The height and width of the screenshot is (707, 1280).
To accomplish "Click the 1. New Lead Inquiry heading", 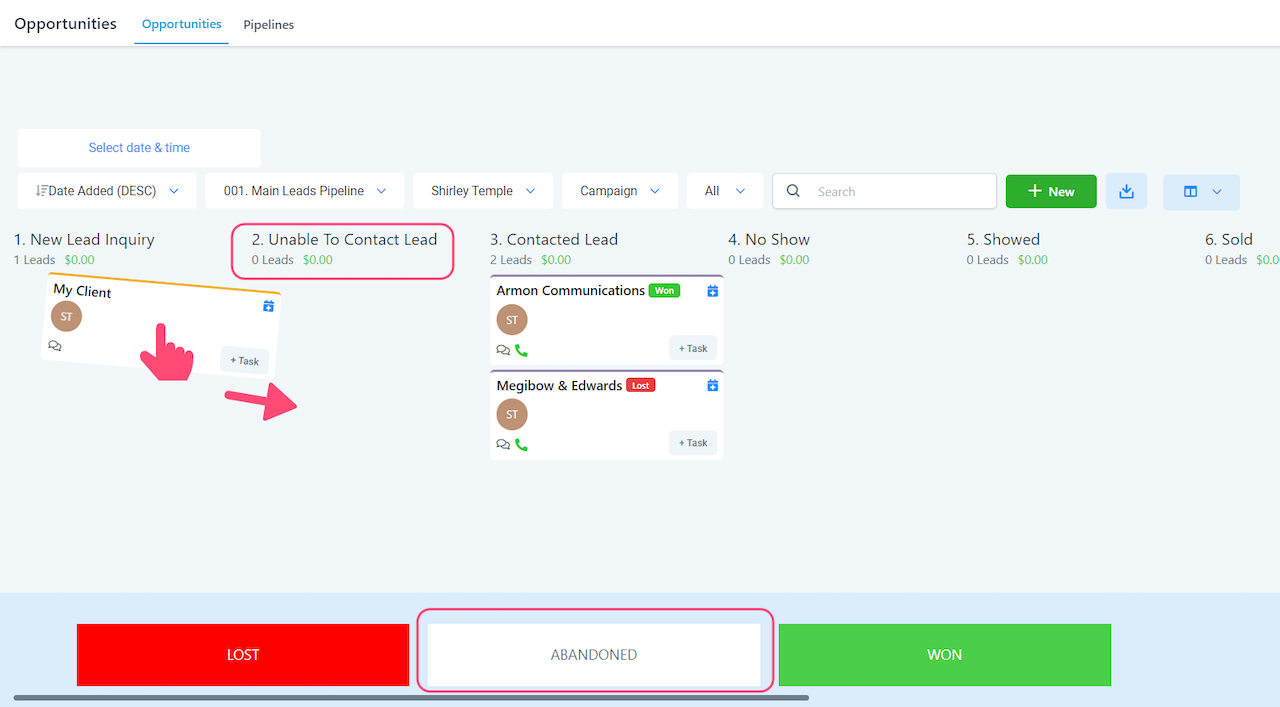I will (x=84, y=239).
